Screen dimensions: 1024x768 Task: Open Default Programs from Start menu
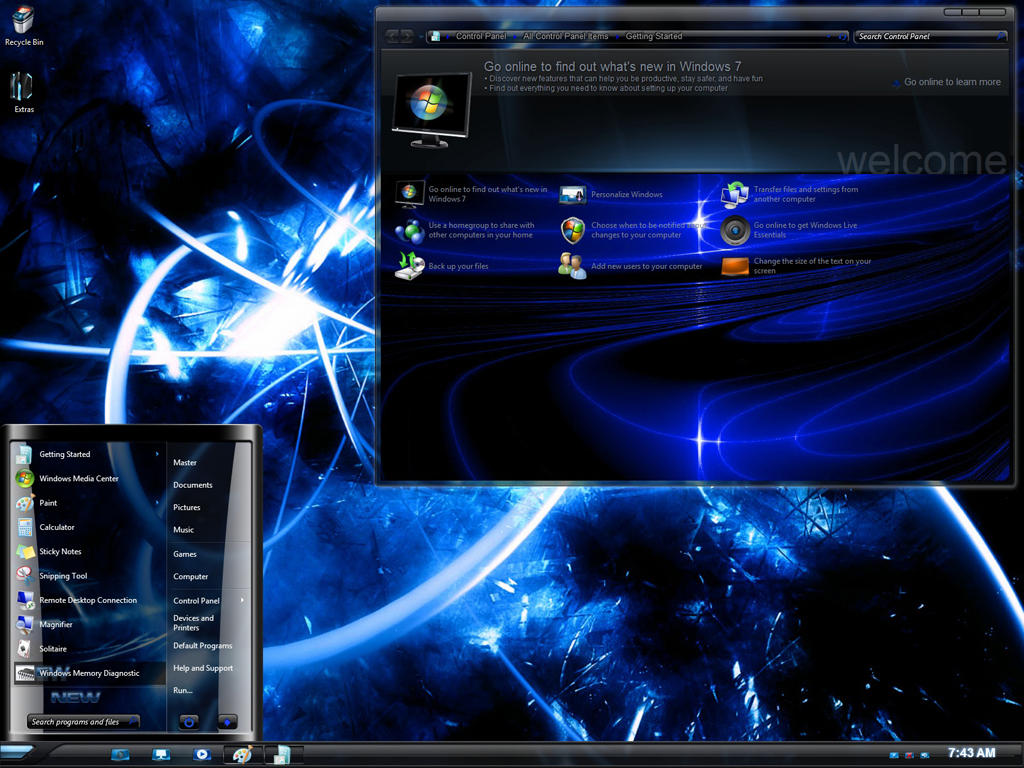tap(202, 645)
